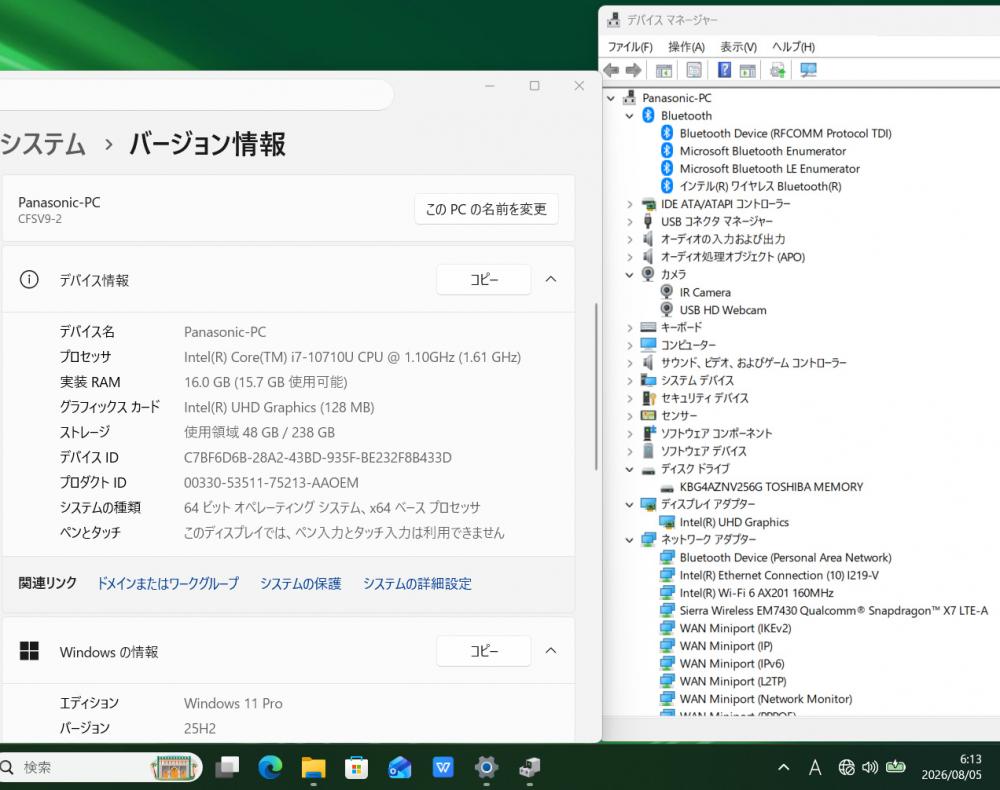Image resolution: width=1000 pixels, height=790 pixels.
Task: Click the 16.0 GB RAM value
Action: pyautogui.click(x=265, y=382)
